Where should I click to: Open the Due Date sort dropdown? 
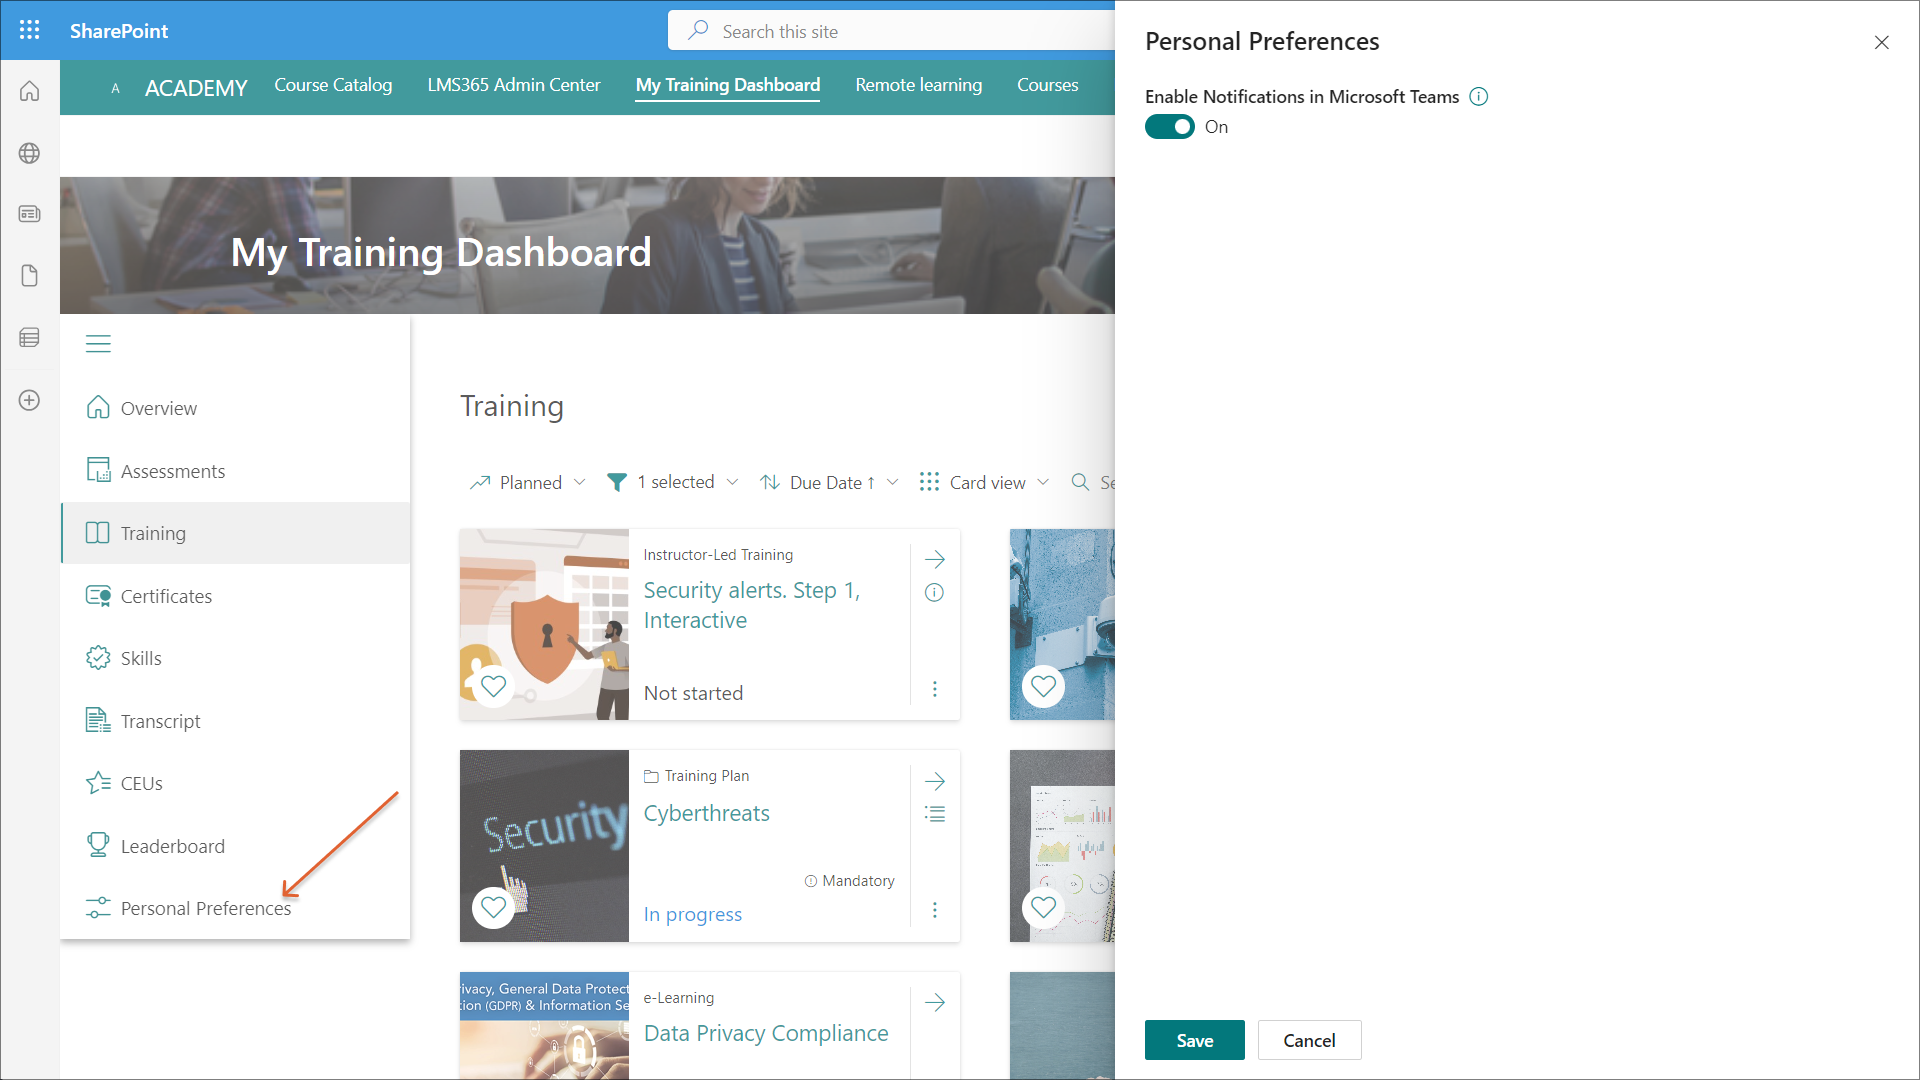pos(829,483)
